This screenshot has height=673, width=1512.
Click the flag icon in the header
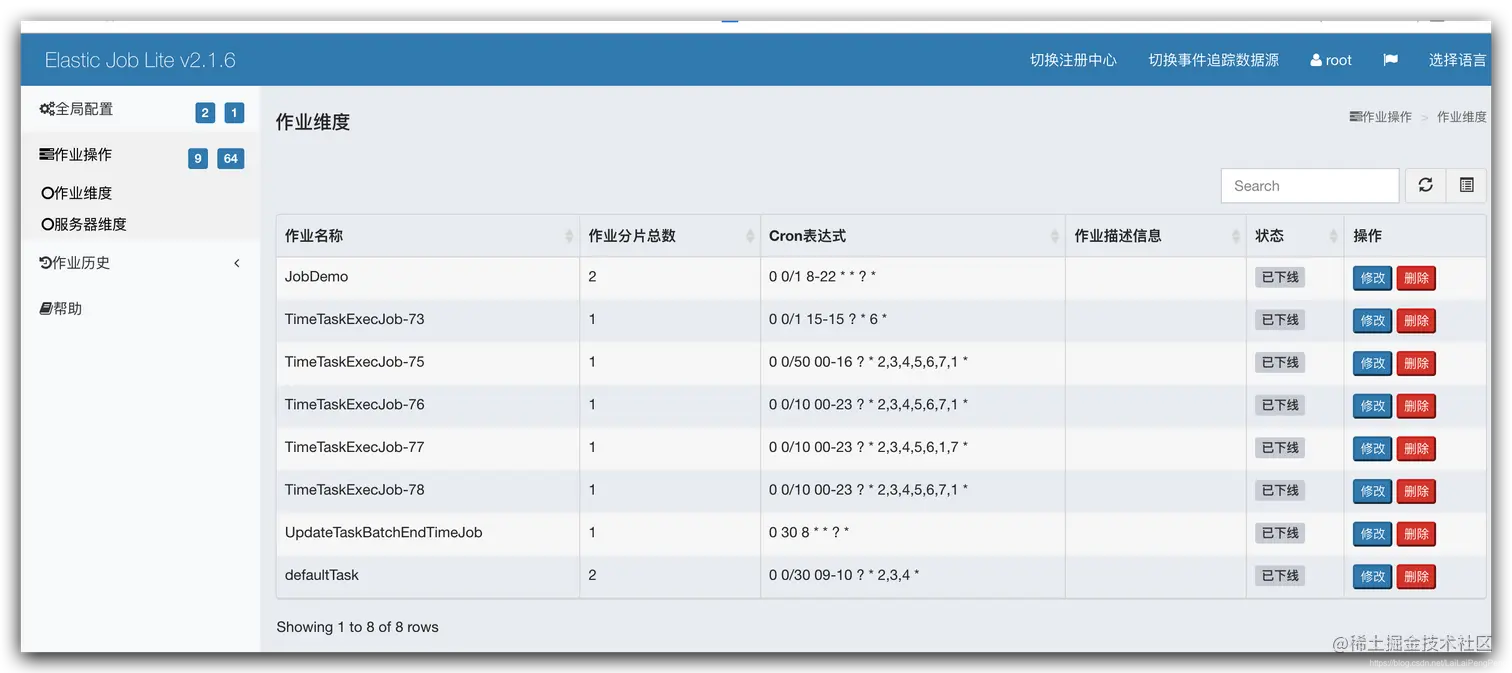(x=1390, y=60)
